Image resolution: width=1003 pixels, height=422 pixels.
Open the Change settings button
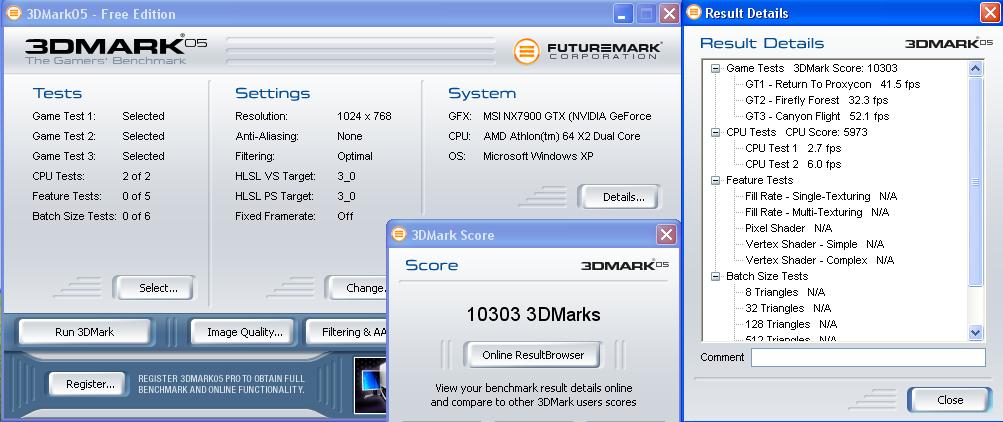(x=358, y=288)
